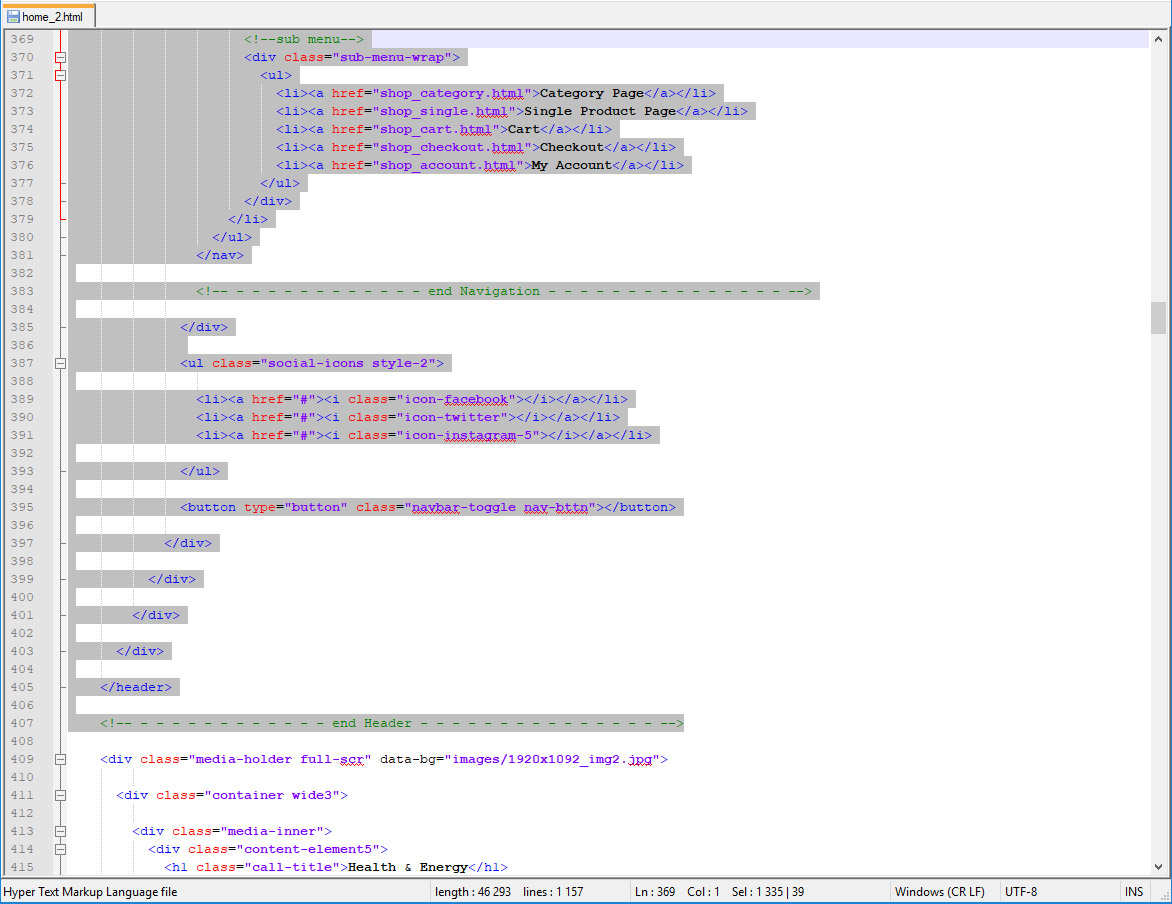Select the home_2.html tab
The width and height of the screenshot is (1172, 904).
tap(51, 17)
